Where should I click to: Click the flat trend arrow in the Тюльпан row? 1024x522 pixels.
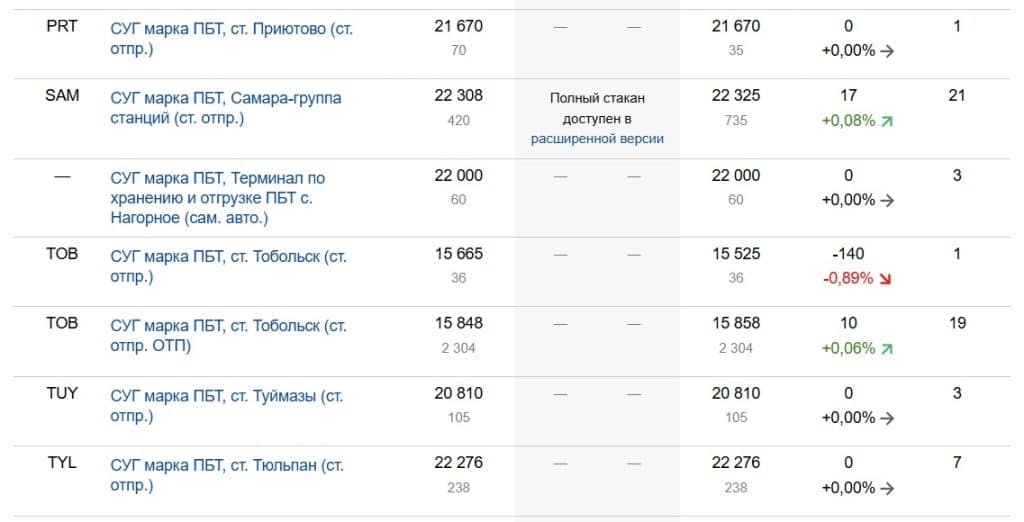pos(885,488)
